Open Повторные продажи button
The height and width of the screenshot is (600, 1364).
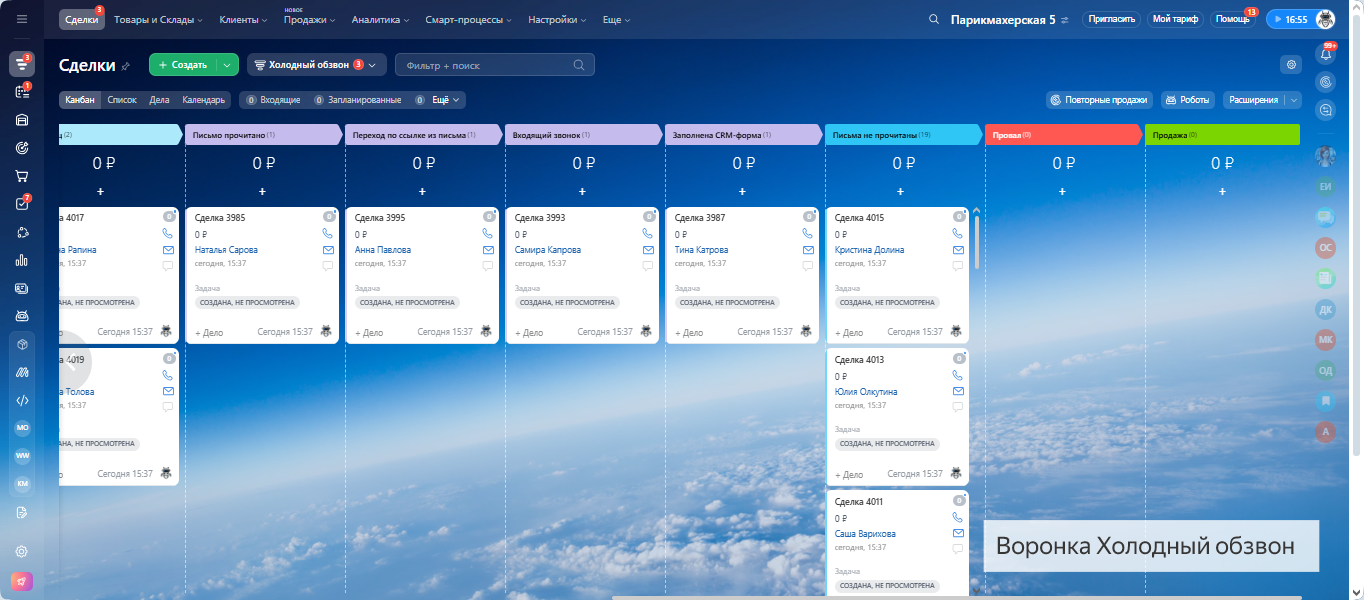[1100, 100]
